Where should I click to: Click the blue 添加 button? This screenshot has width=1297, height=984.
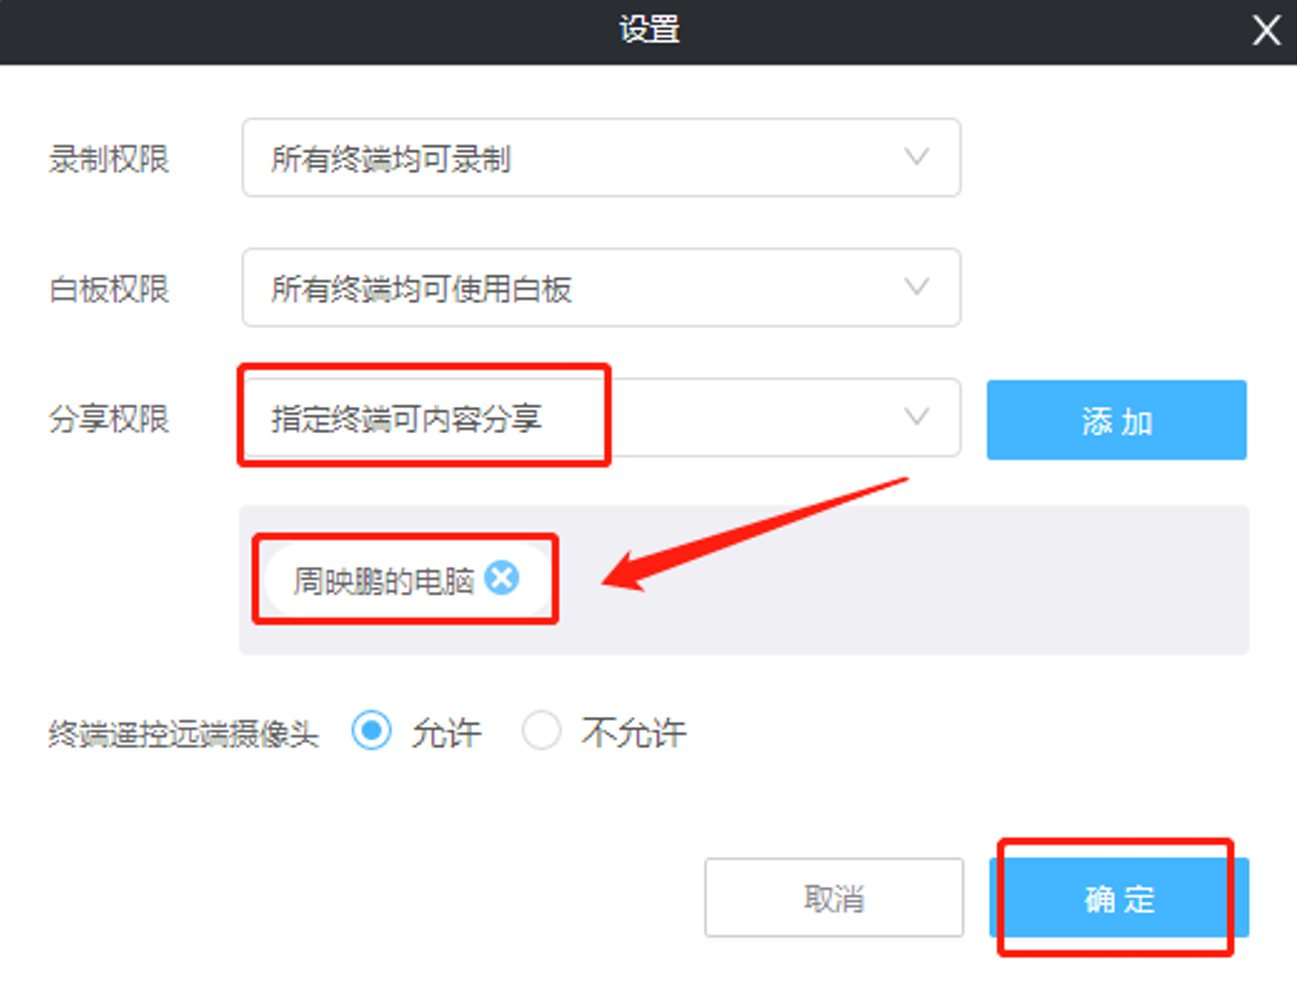tap(1116, 420)
